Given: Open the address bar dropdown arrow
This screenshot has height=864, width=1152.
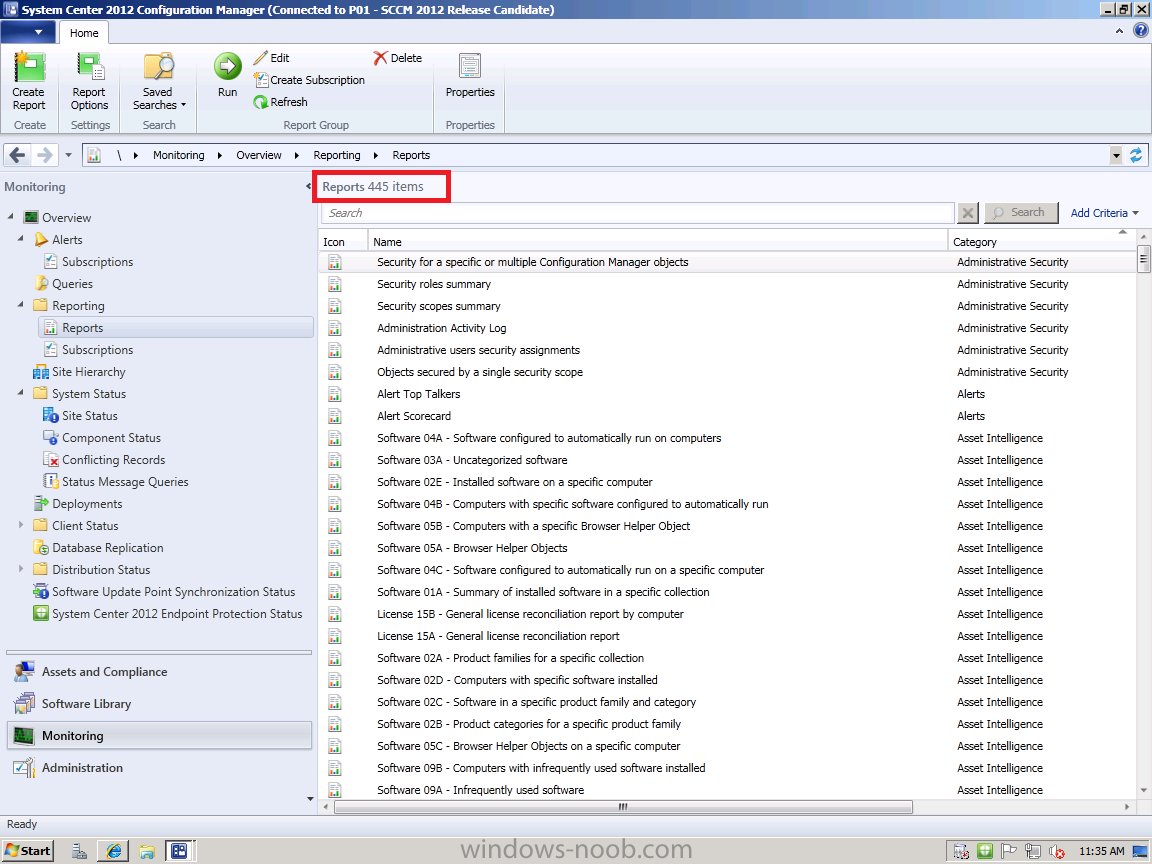Looking at the screenshot, I should pyautogui.click(x=1116, y=155).
